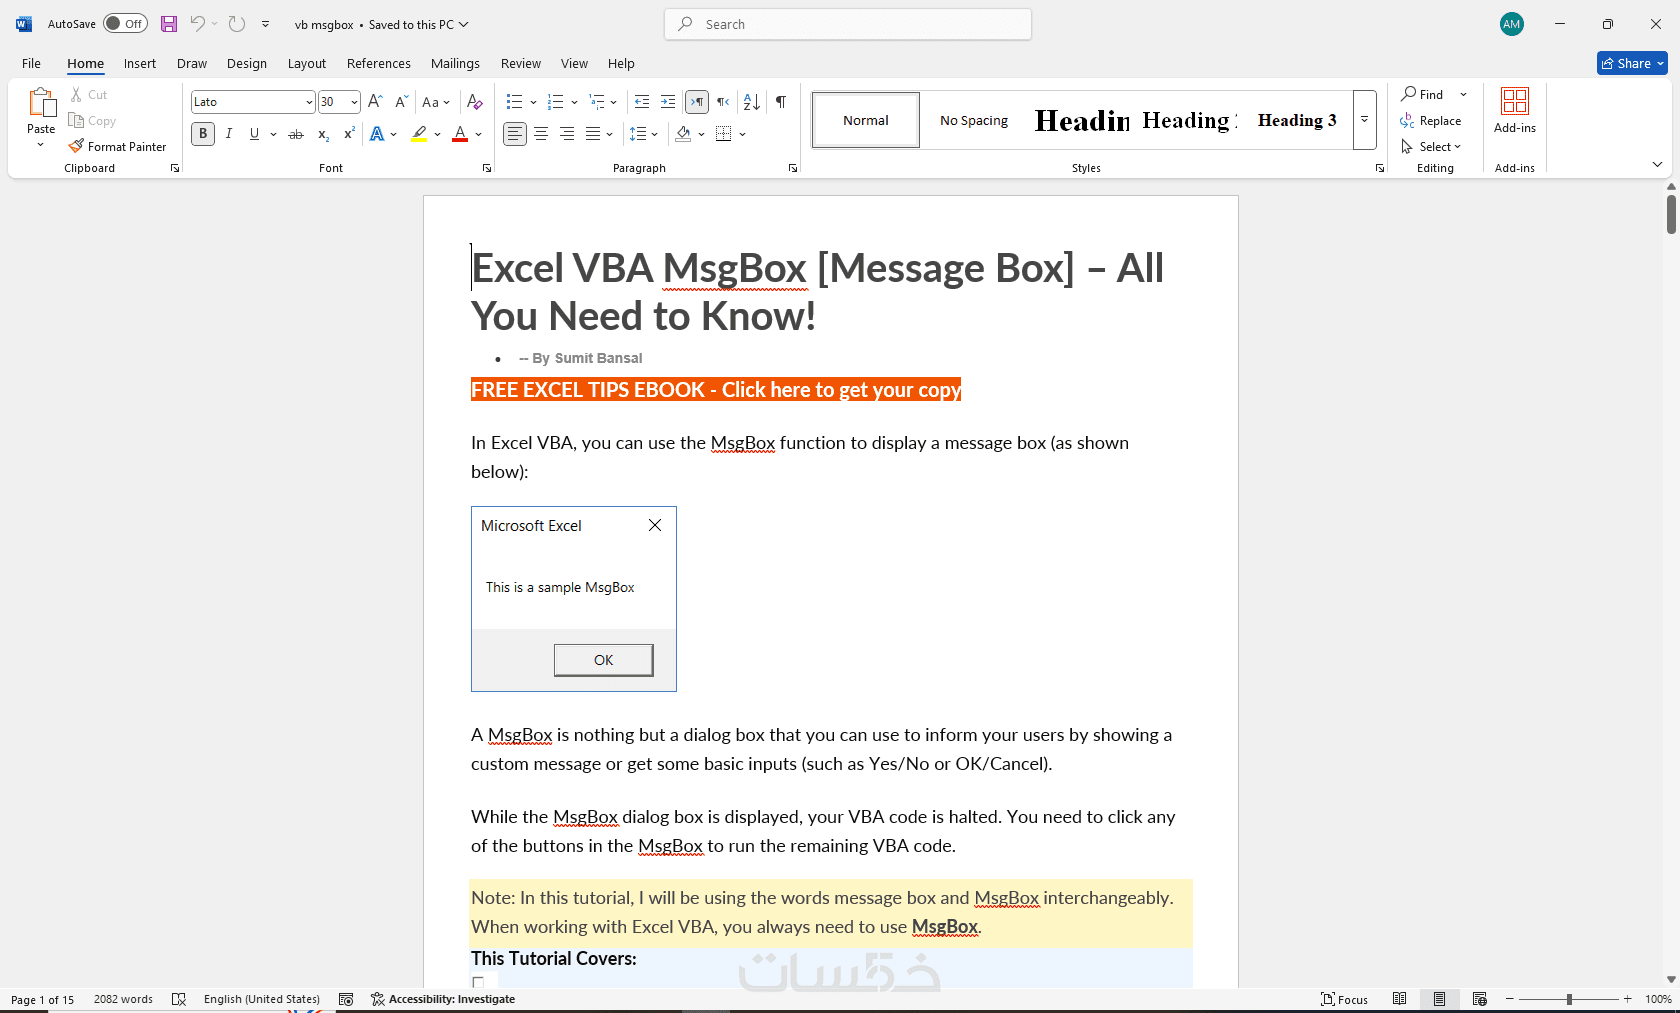Open the Paste options arrow

click(41, 146)
